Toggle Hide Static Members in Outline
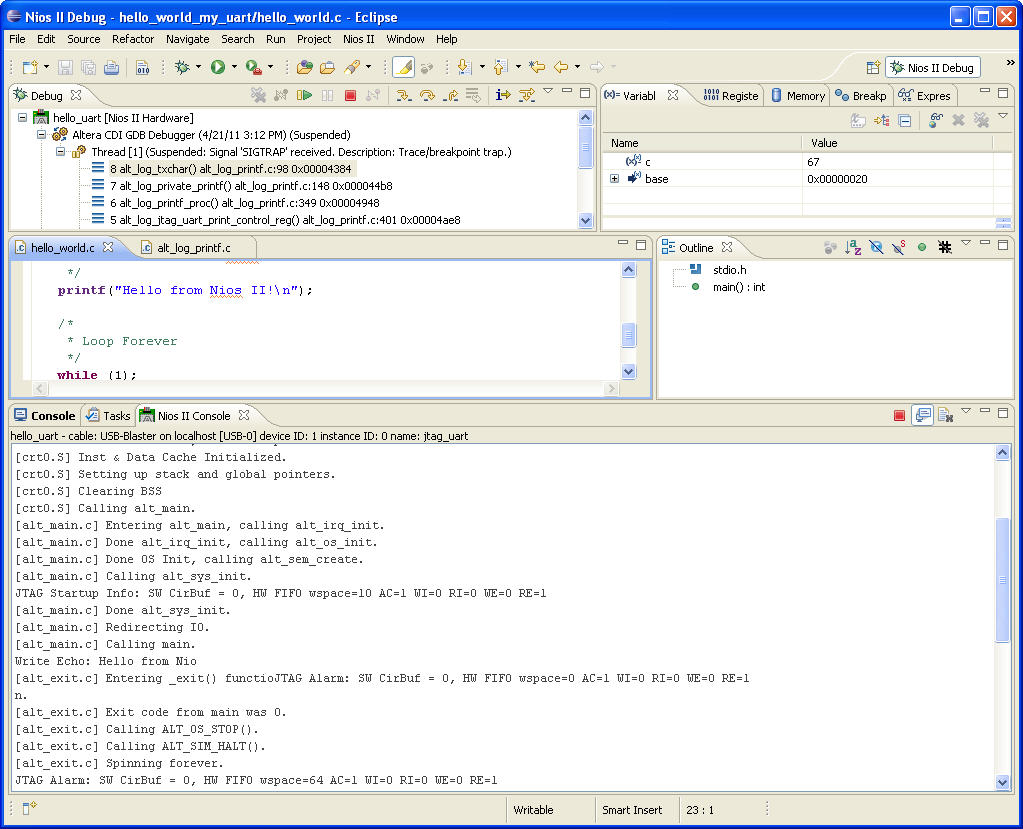Image resolution: width=1023 pixels, height=829 pixels. pos(899,247)
